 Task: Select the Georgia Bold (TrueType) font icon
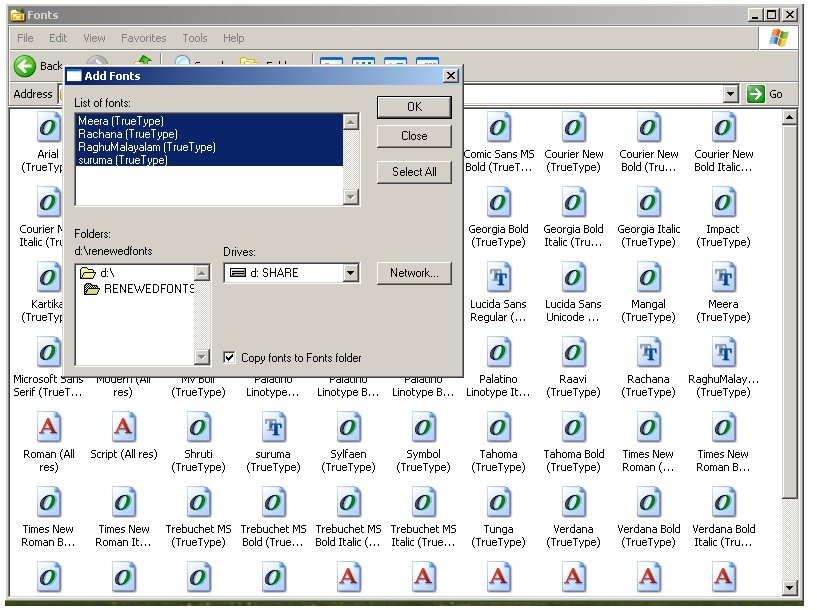498,203
